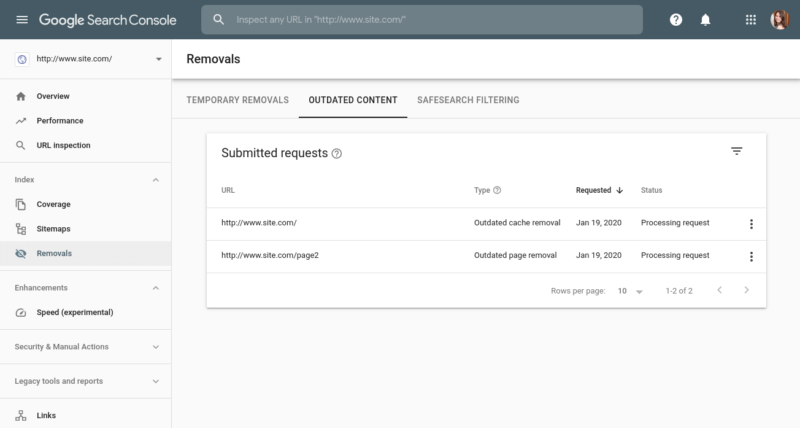Switch to SafeSearch Filtering tab

(468, 100)
